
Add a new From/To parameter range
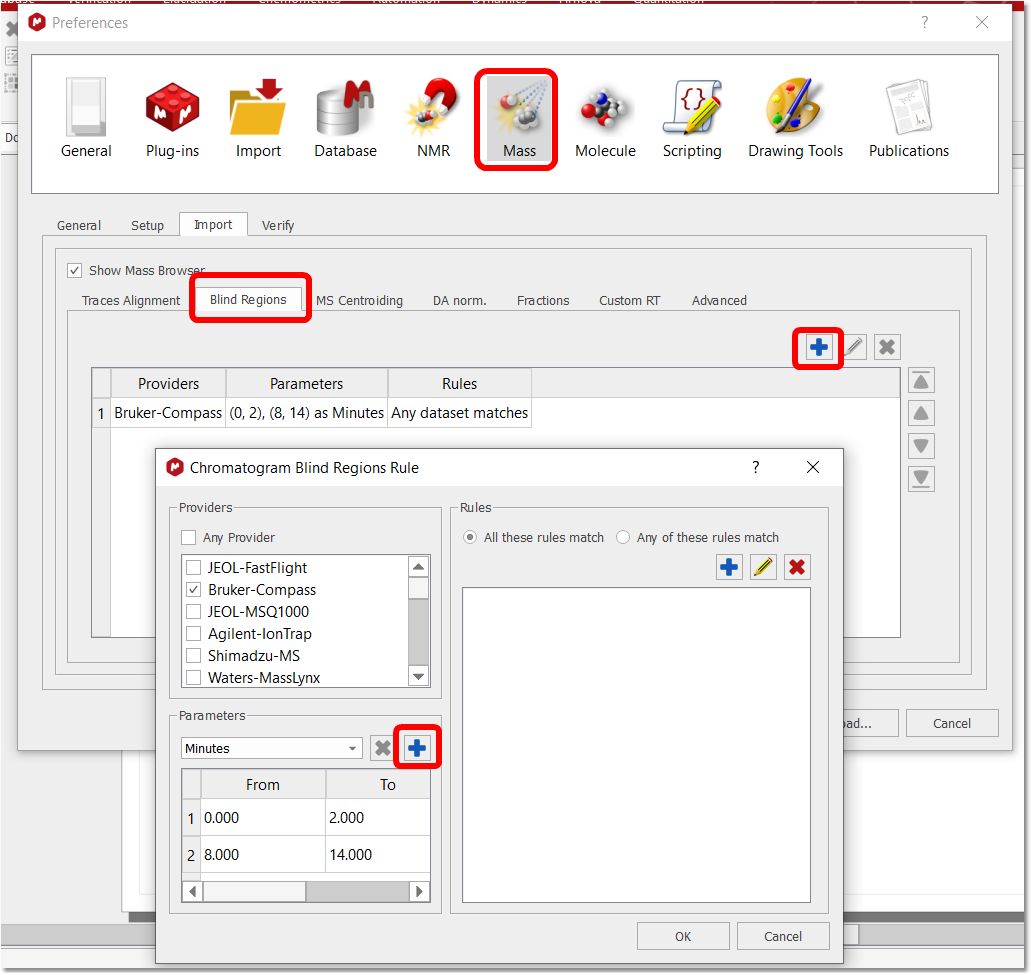pos(416,748)
